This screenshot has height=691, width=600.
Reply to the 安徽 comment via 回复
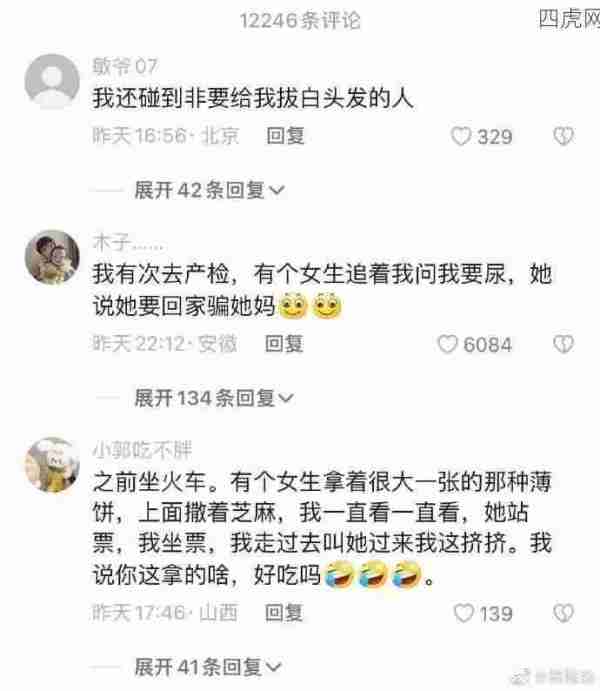point(284,344)
